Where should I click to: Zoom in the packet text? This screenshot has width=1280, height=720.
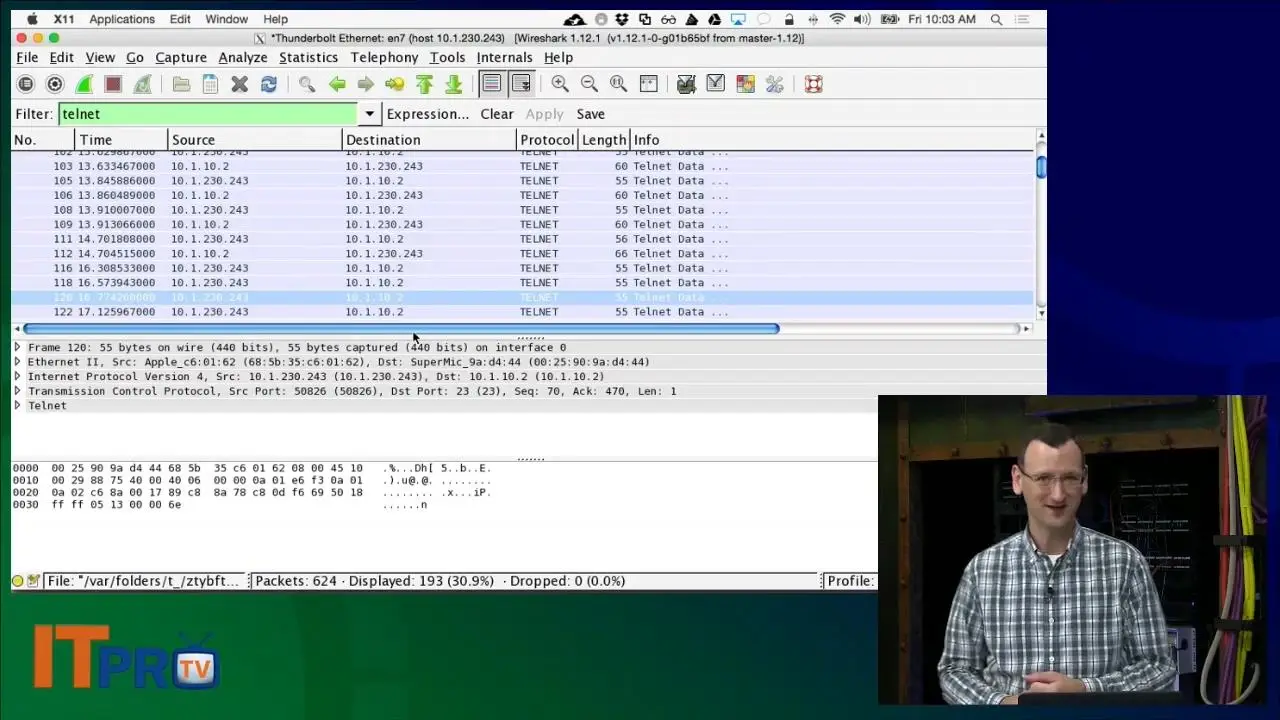point(560,84)
